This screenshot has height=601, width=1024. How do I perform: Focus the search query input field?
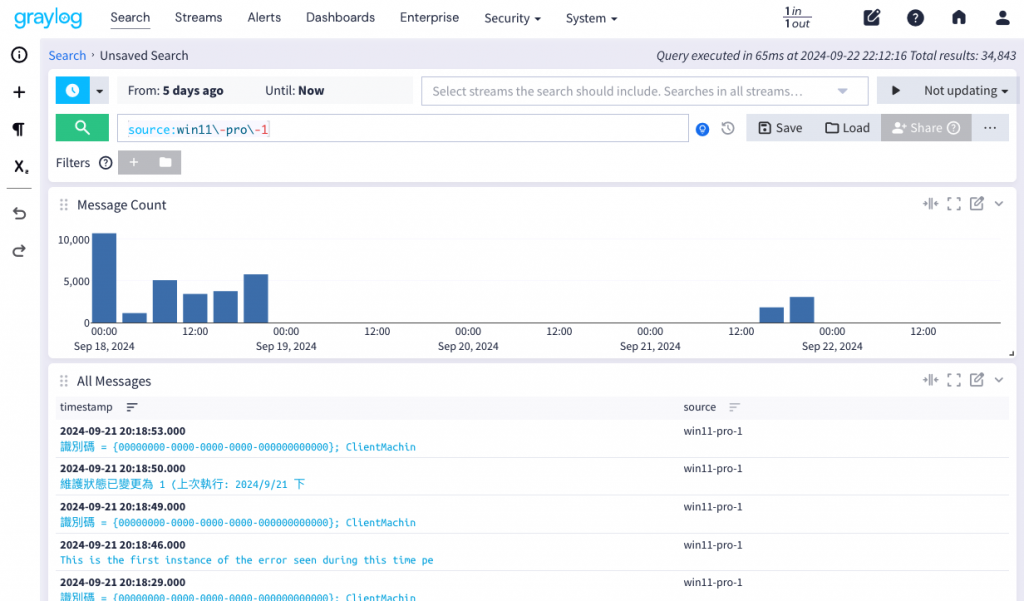pos(403,128)
